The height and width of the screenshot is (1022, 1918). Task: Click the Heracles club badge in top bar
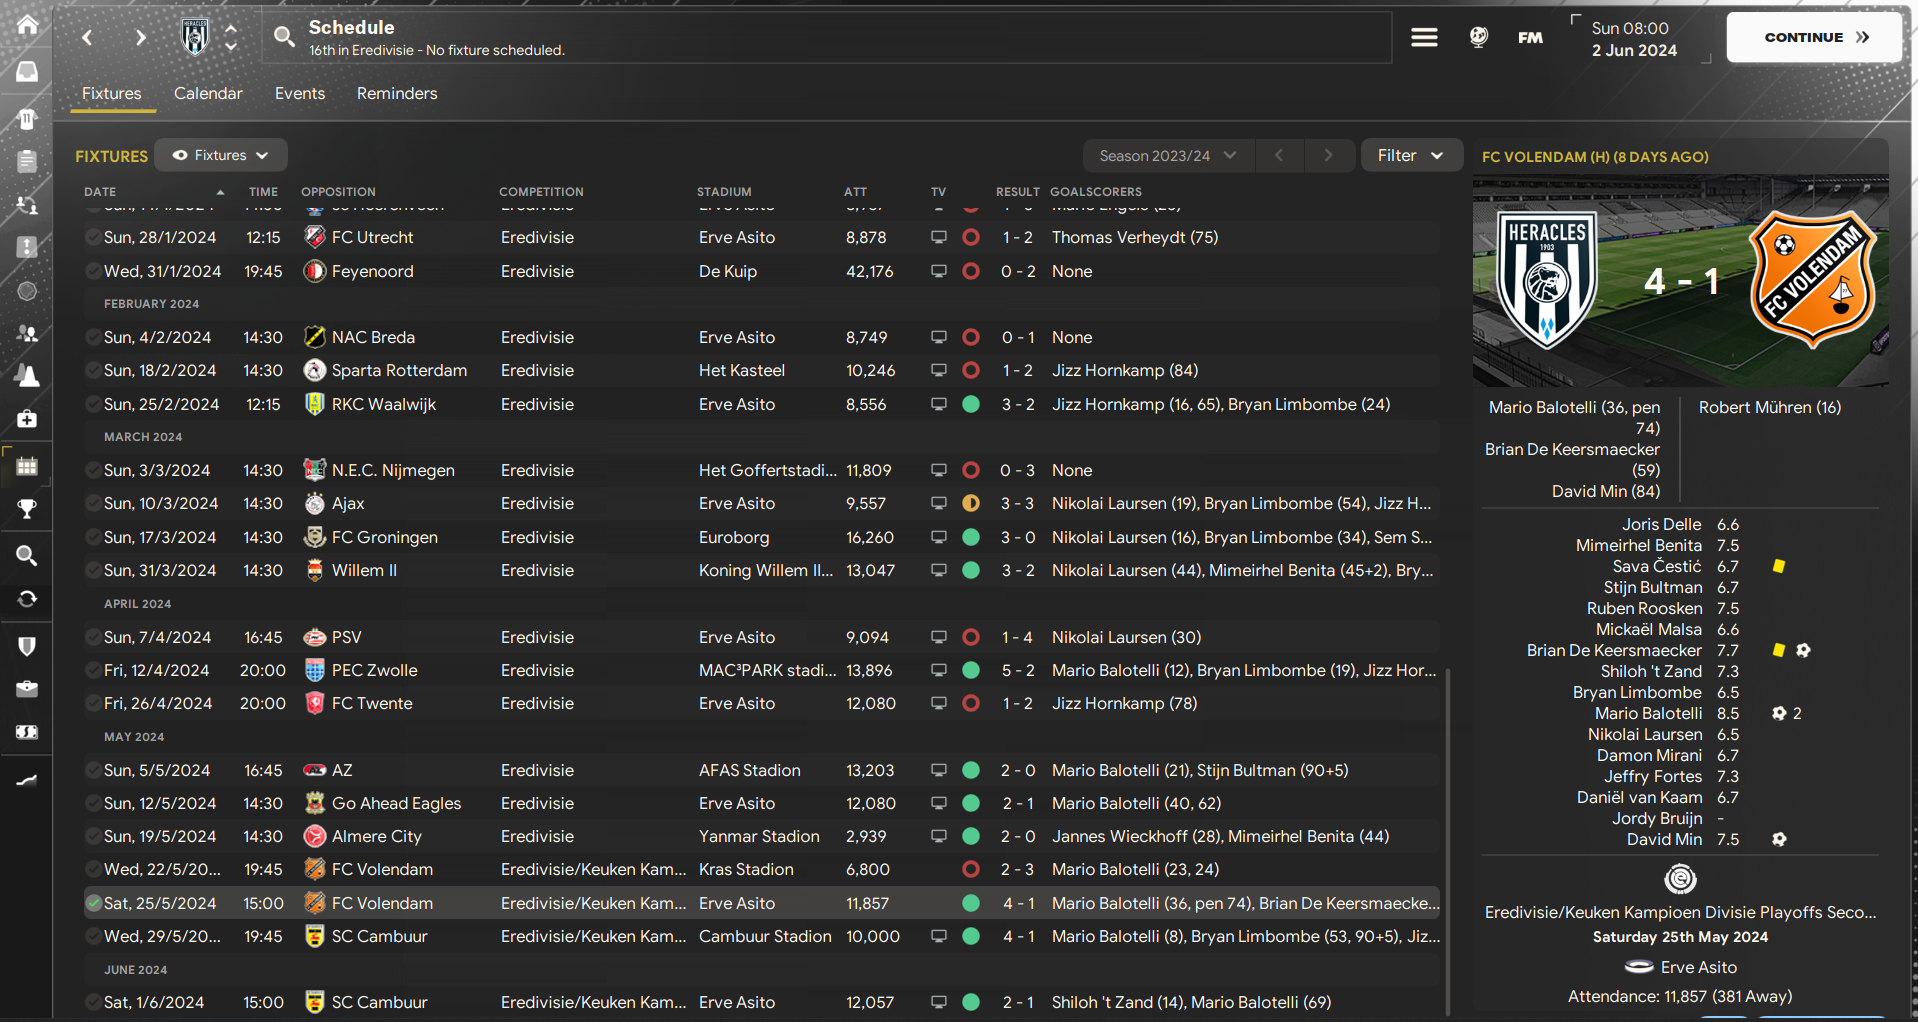(x=195, y=37)
